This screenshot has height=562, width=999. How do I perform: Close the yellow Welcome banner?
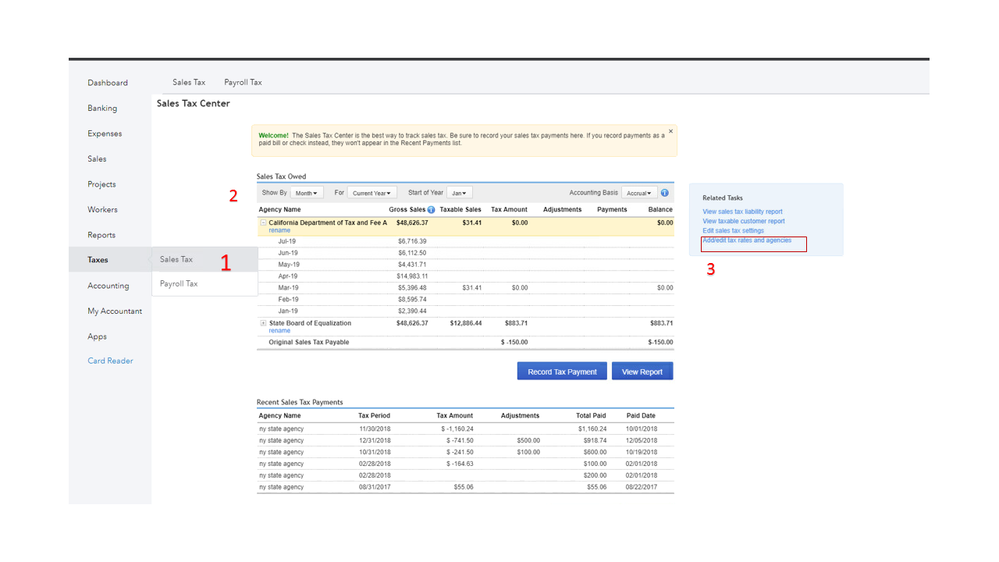(x=670, y=131)
